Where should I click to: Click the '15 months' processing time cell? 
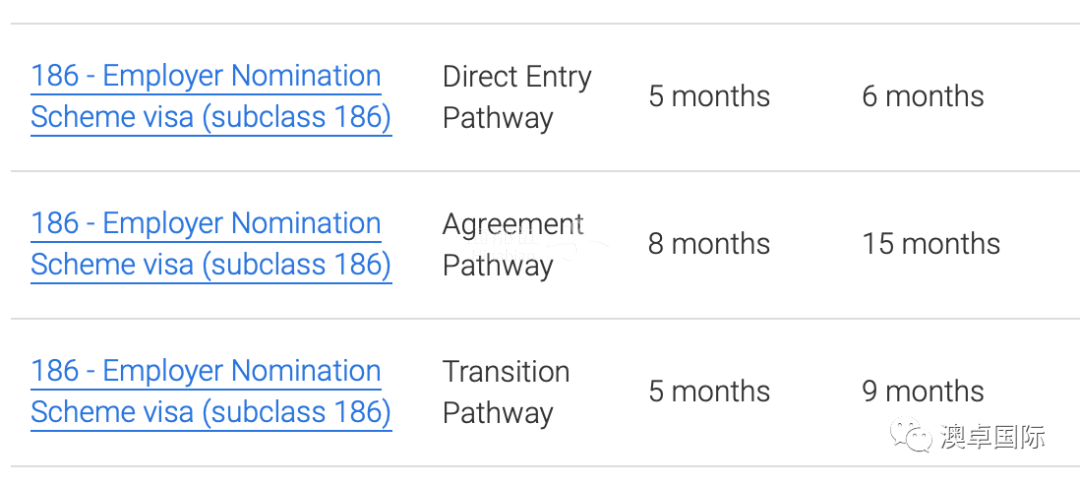(931, 244)
